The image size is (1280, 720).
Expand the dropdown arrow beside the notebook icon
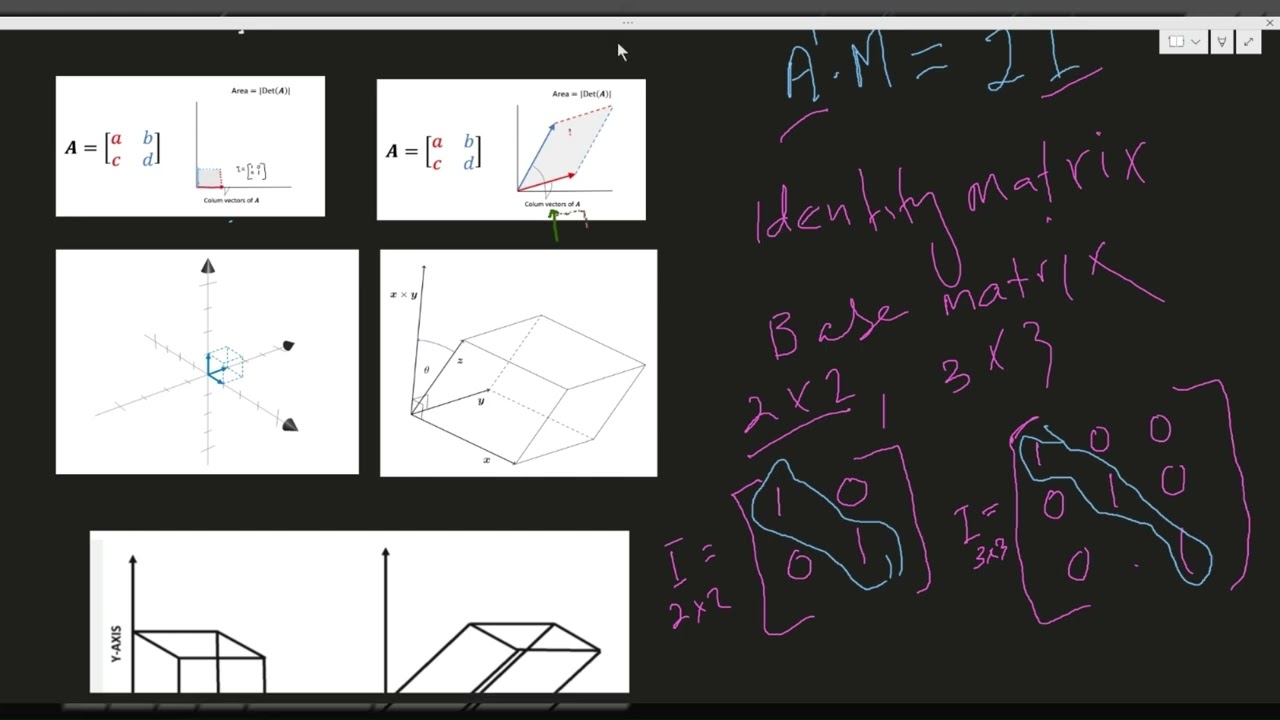(1195, 42)
